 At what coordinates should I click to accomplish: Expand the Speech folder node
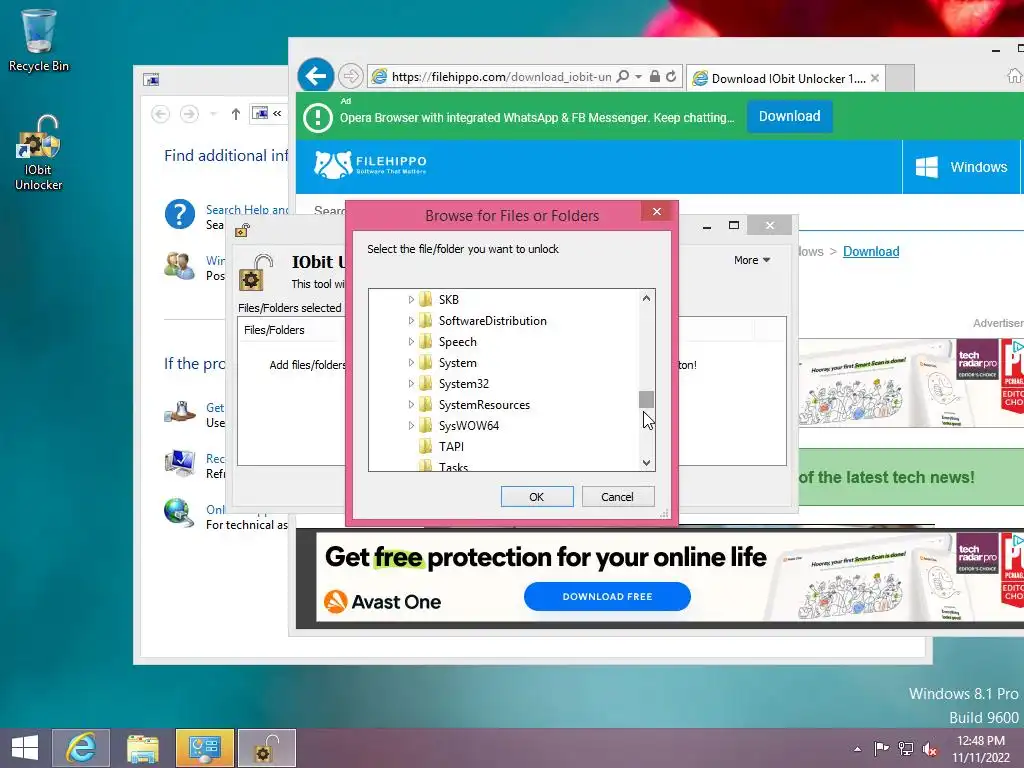tap(411, 342)
